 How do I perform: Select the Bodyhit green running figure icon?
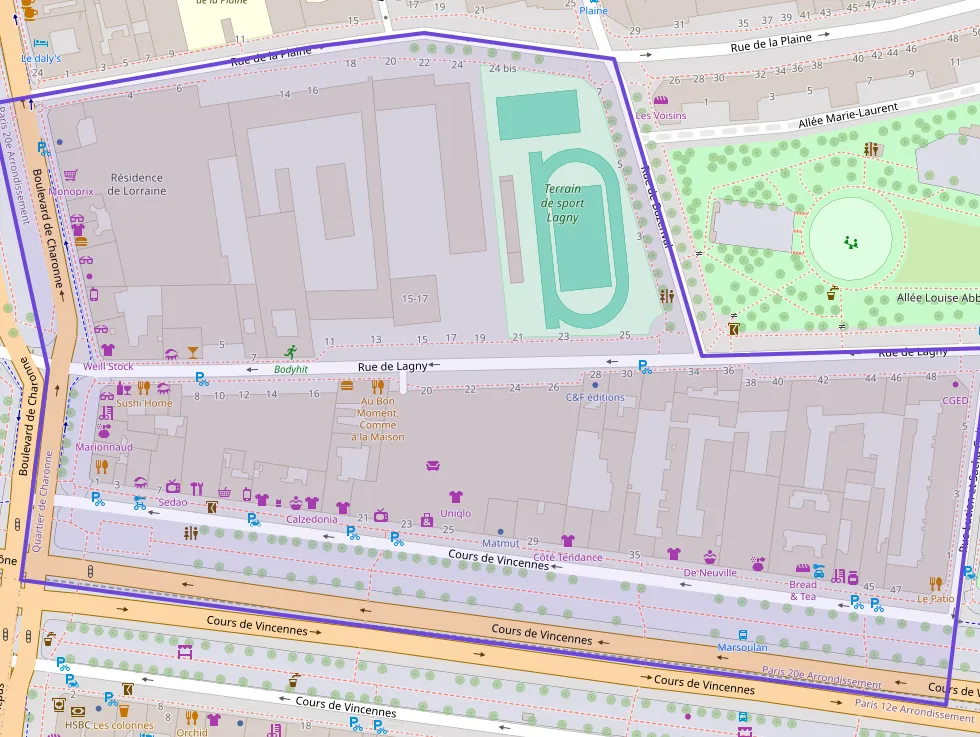[x=290, y=351]
